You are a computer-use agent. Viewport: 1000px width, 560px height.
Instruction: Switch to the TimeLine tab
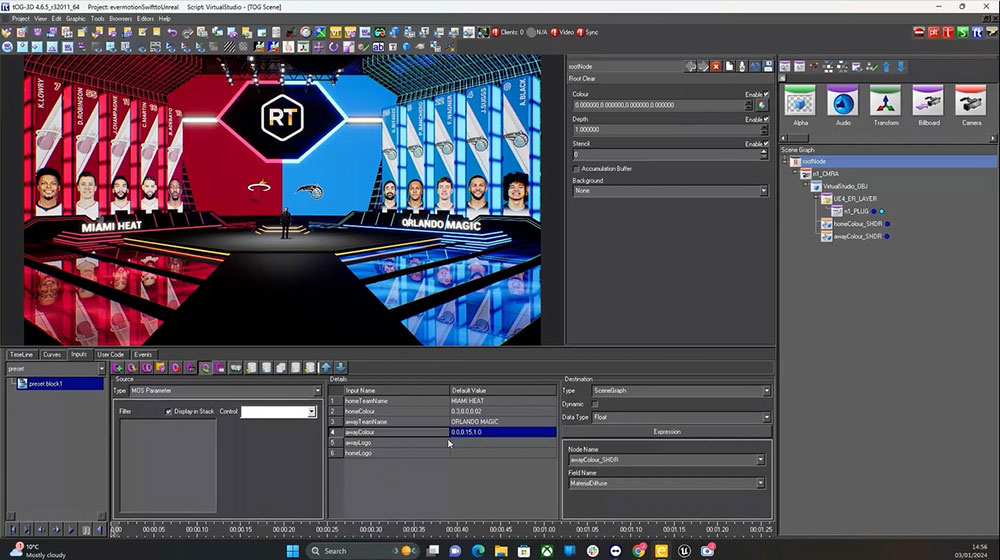tap(21, 355)
